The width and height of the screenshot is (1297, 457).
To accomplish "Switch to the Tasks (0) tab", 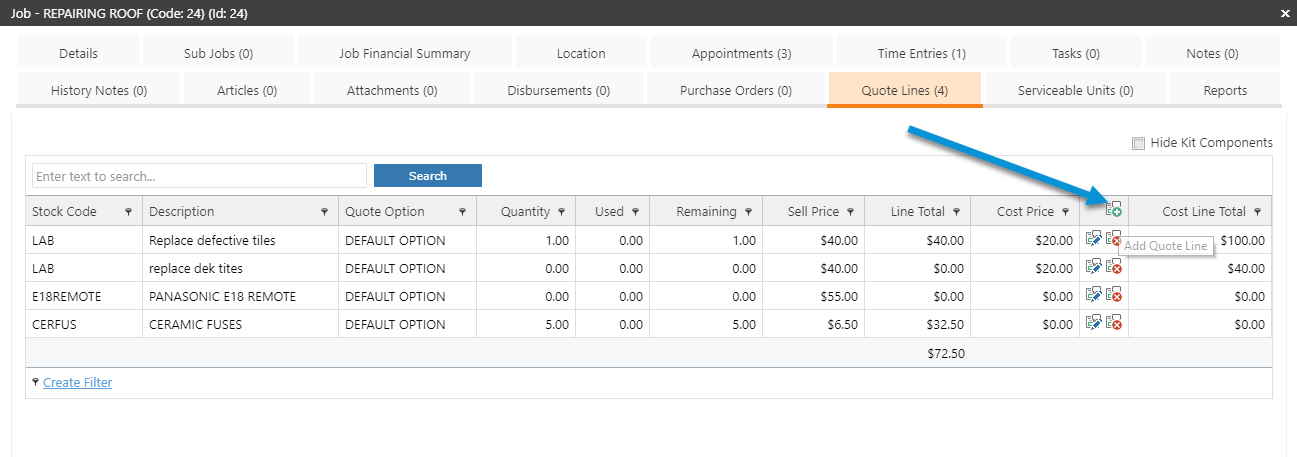I will point(1076,53).
